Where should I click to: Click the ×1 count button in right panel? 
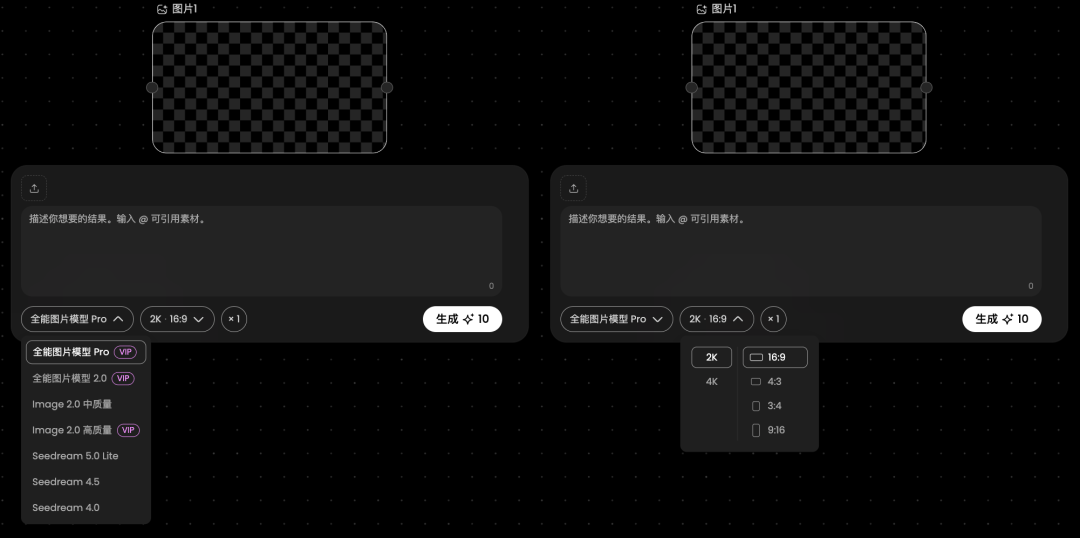click(x=773, y=319)
